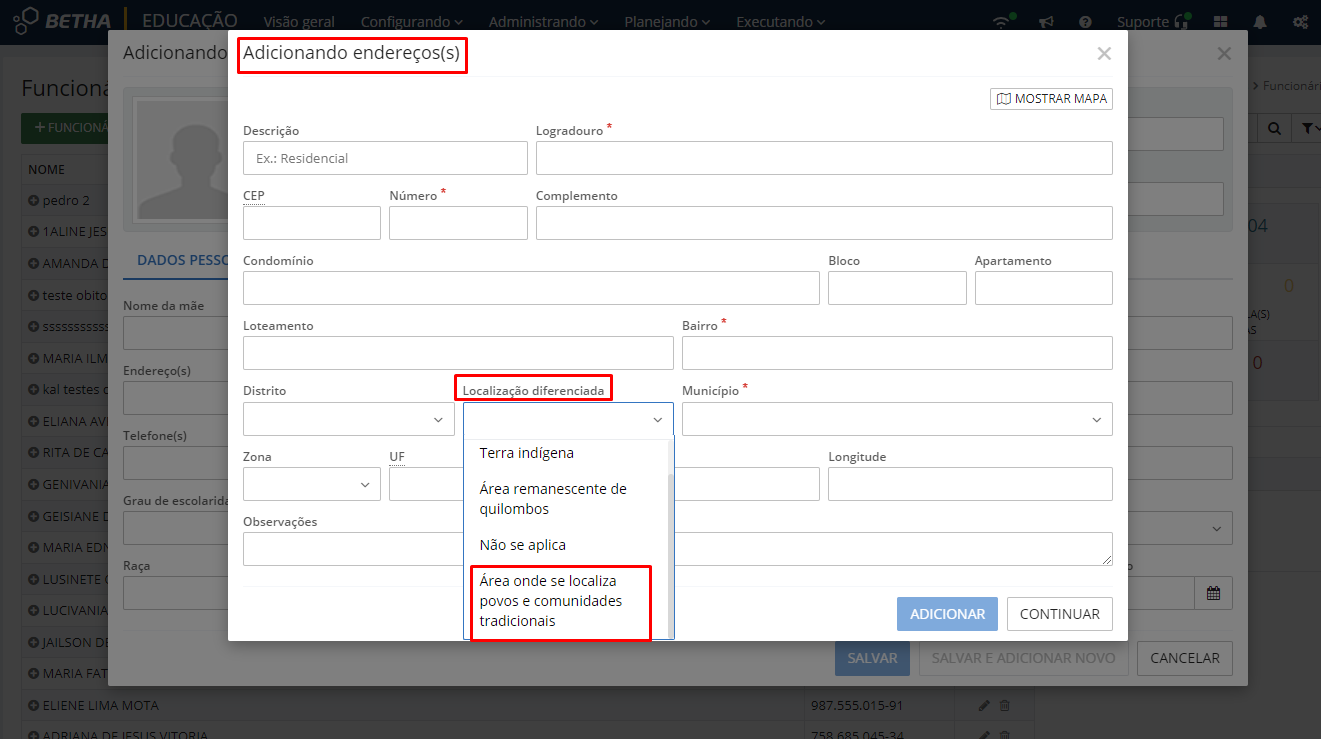Expand the Município dropdown
The width and height of the screenshot is (1321, 739).
pyautogui.click(x=897, y=419)
